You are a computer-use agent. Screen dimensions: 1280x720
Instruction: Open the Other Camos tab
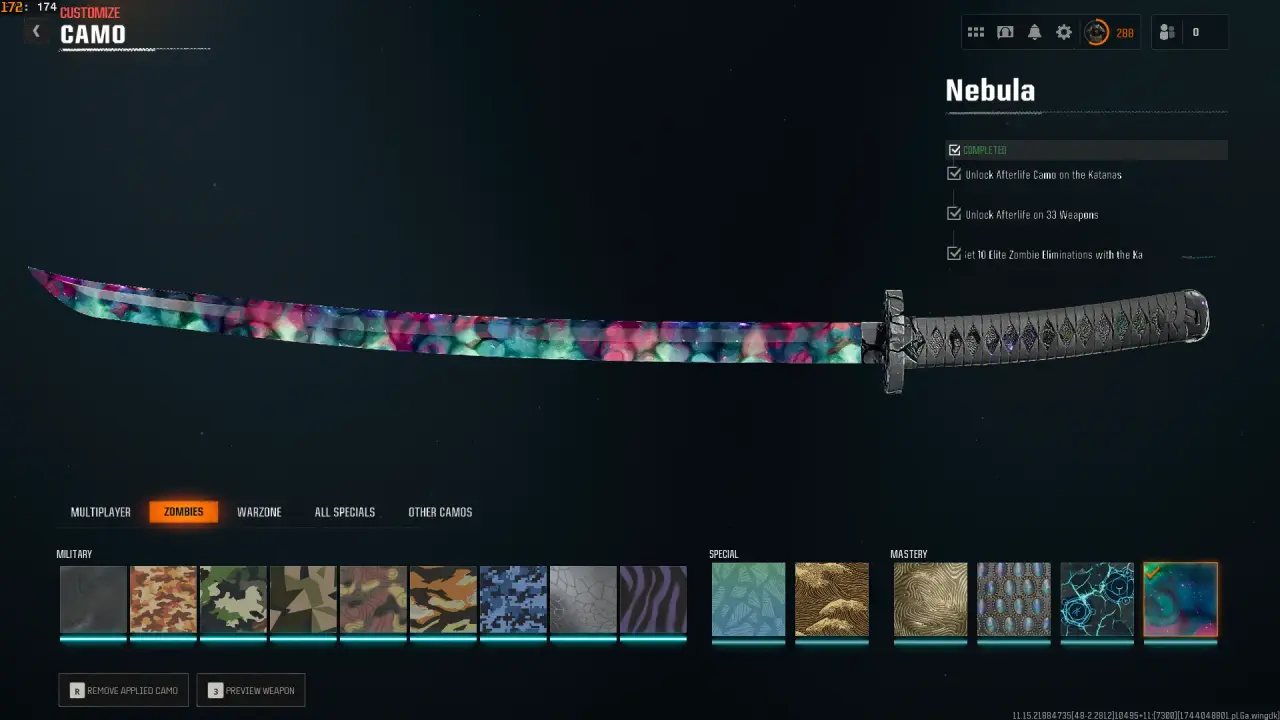pyautogui.click(x=440, y=512)
